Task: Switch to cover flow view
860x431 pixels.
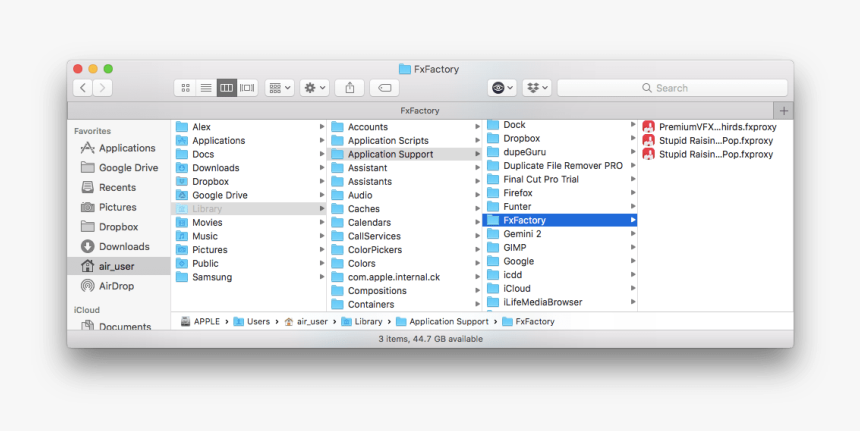Action: point(247,88)
